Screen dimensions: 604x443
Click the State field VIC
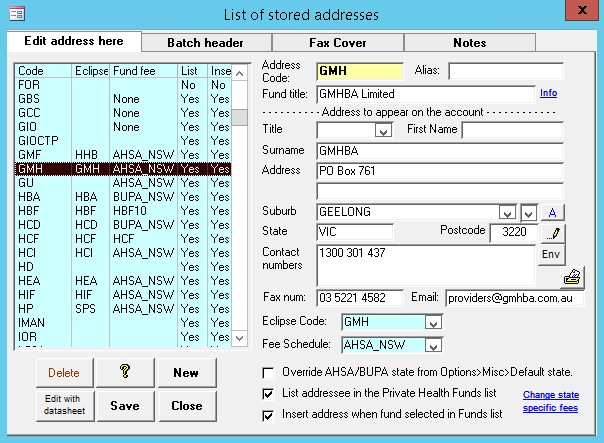tap(355, 232)
